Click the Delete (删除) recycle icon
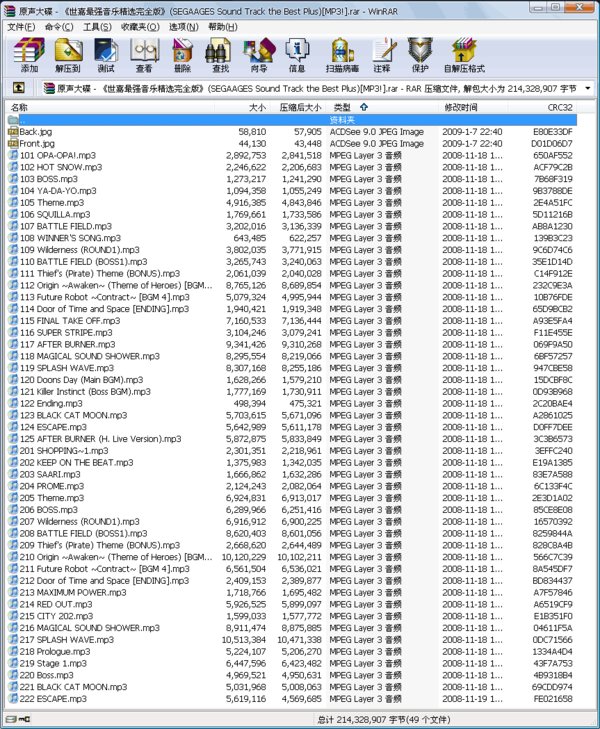 [182, 55]
